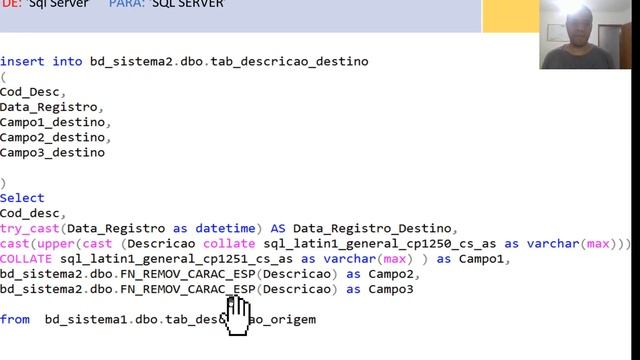This screenshot has width=640, height=360.
Task: Click the webcam presenter thumbnail
Action: coord(585,34)
